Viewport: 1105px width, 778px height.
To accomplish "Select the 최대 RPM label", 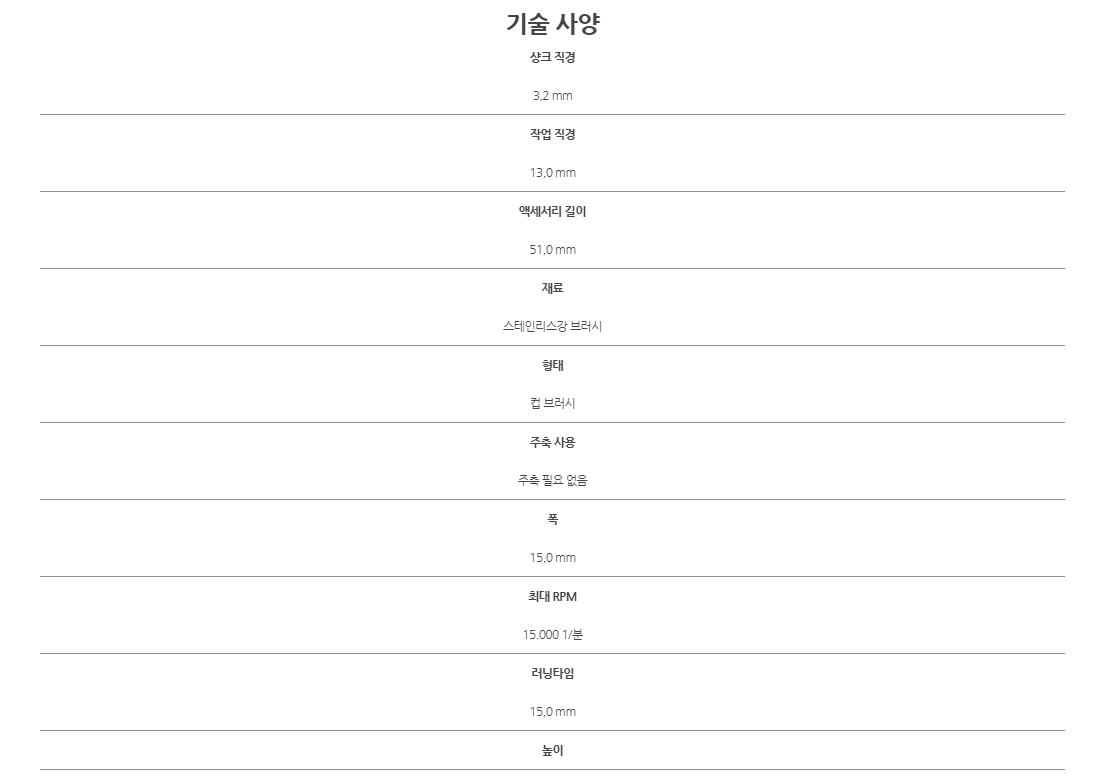I will pyautogui.click(x=552, y=596).
